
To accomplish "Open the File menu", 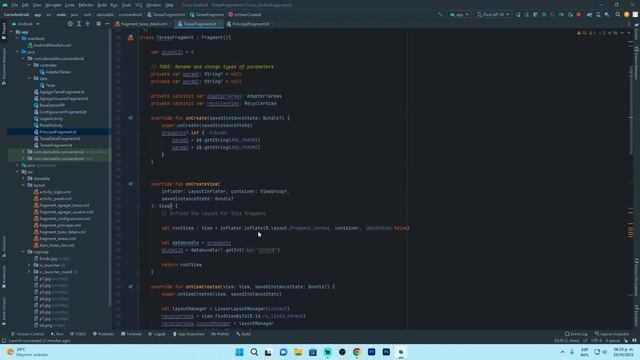I will [x=15, y=5].
